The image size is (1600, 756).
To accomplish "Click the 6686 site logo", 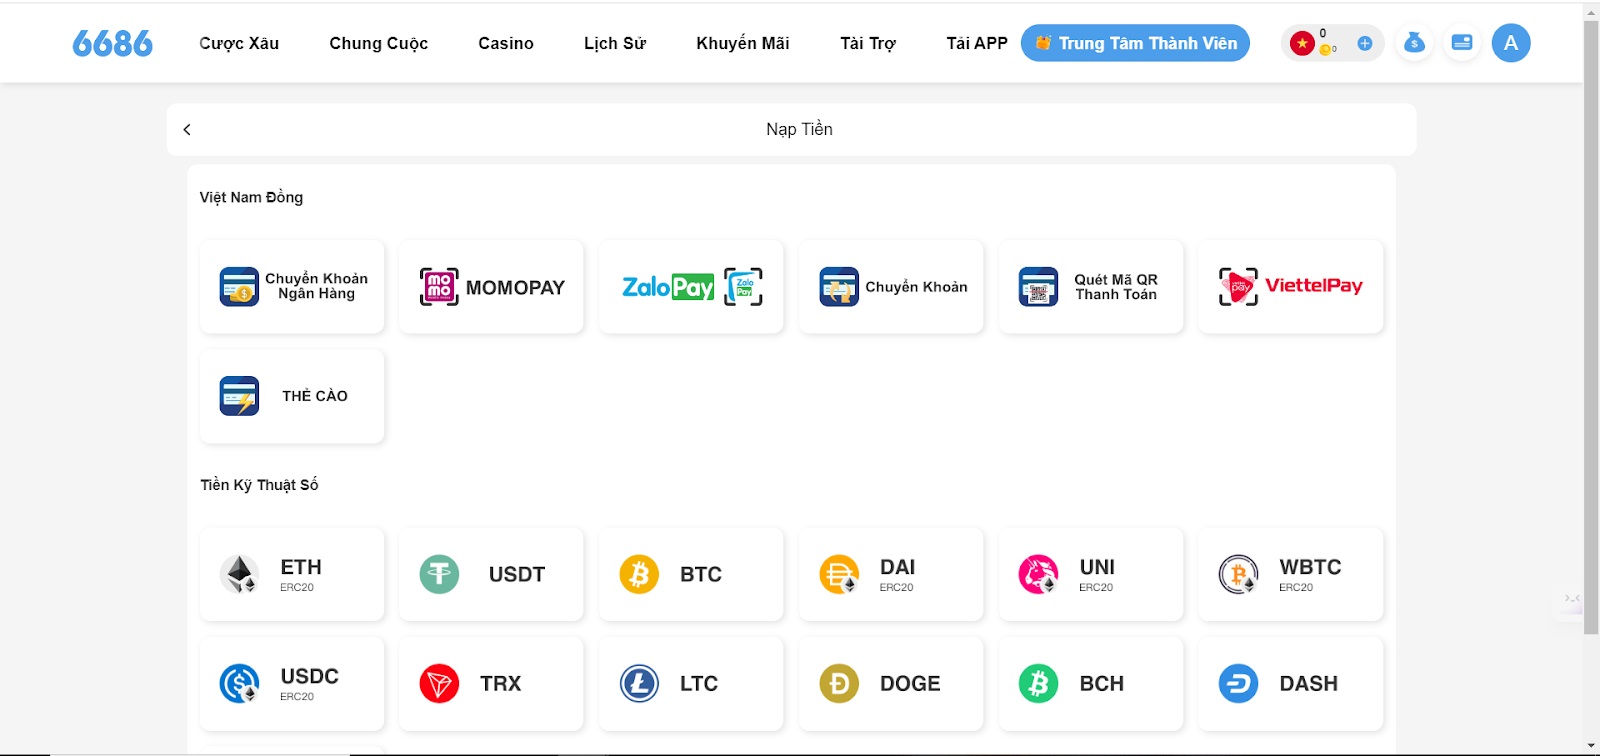I will [112, 43].
